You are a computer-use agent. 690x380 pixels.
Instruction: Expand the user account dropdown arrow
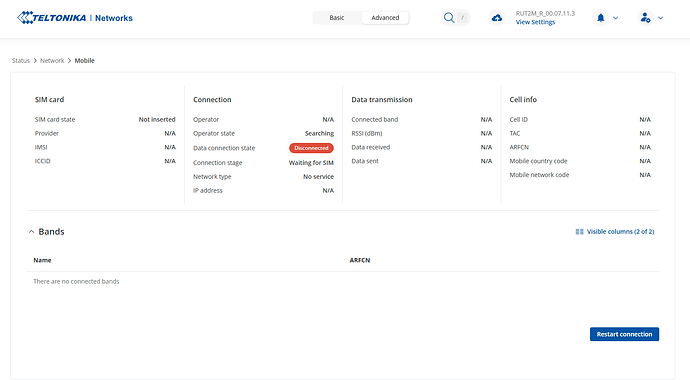(x=661, y=18)
